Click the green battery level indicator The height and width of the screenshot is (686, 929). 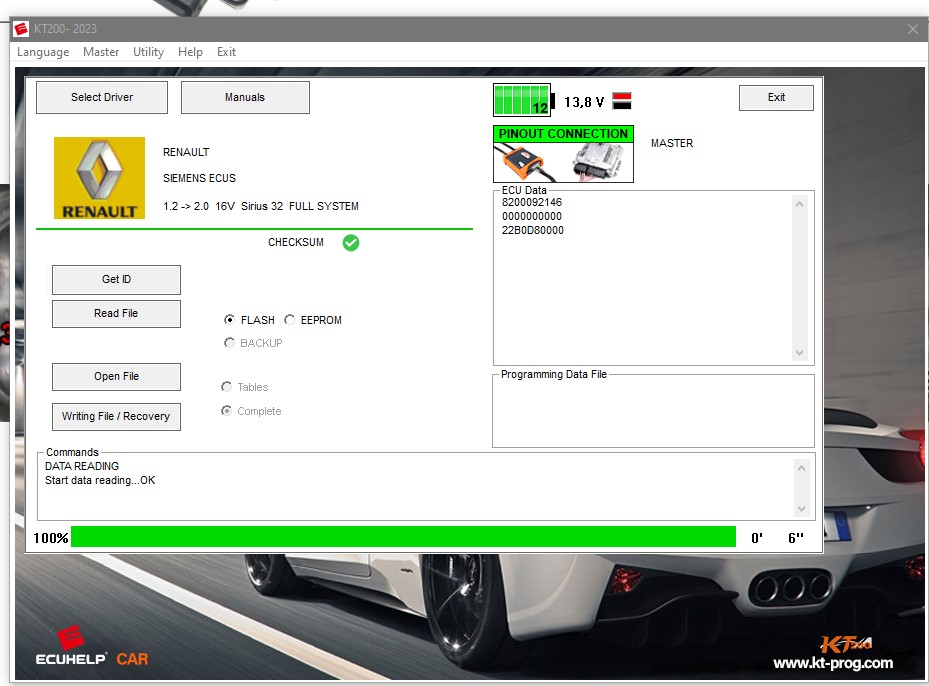click(x=521, y=101)
